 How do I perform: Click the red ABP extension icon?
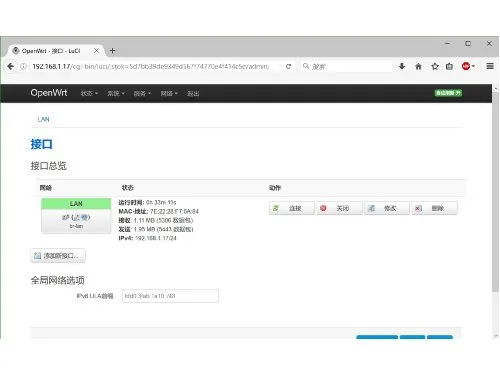466,66
